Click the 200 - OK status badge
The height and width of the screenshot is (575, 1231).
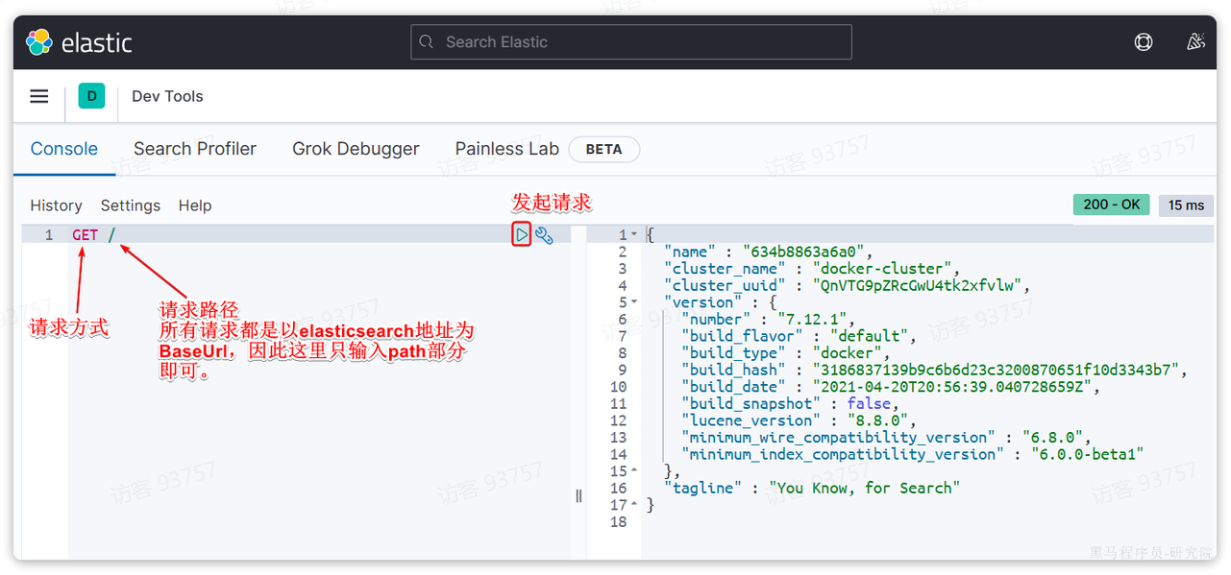(1111, 204)
